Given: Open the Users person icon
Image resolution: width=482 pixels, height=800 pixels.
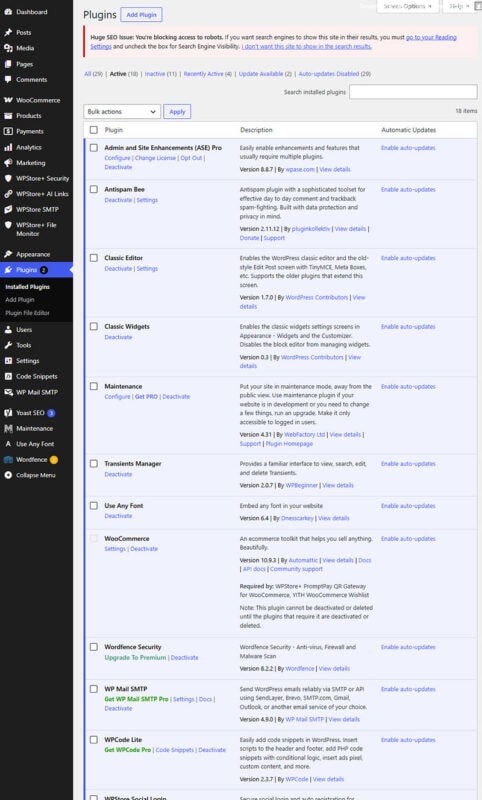Looking at the screenshot, I should click(8, 330).
